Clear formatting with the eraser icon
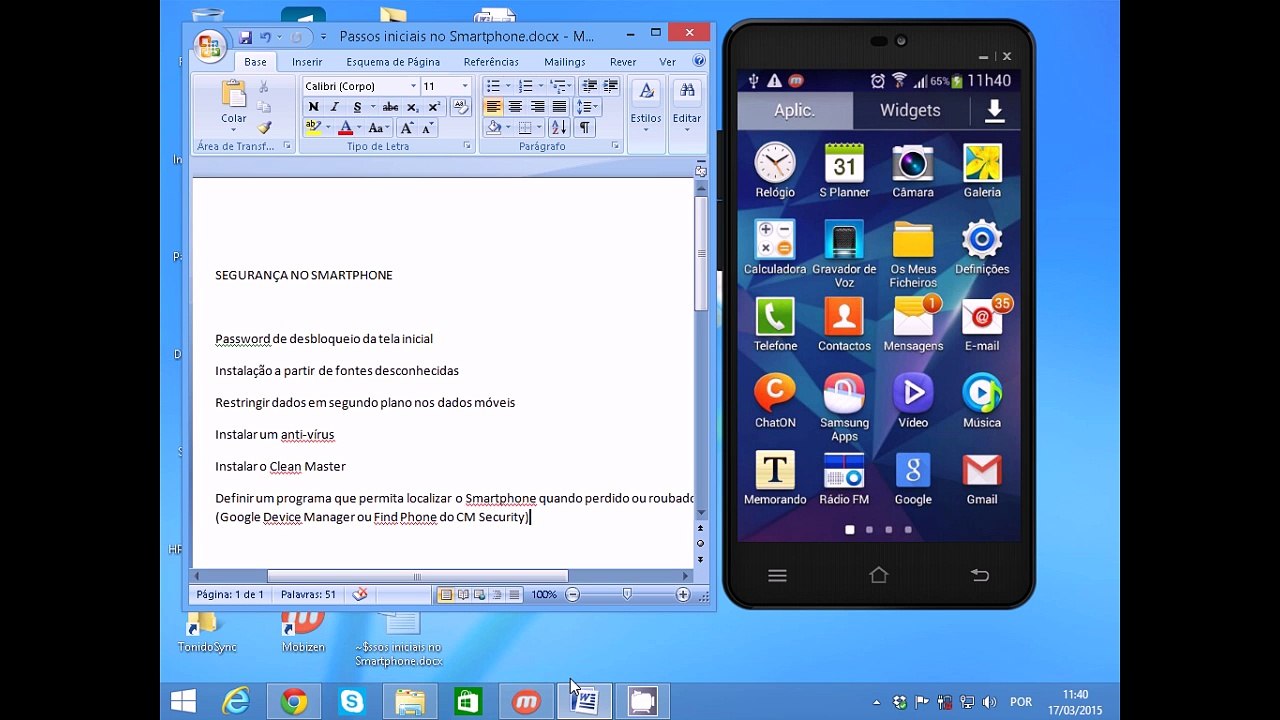 pos(460,107)
